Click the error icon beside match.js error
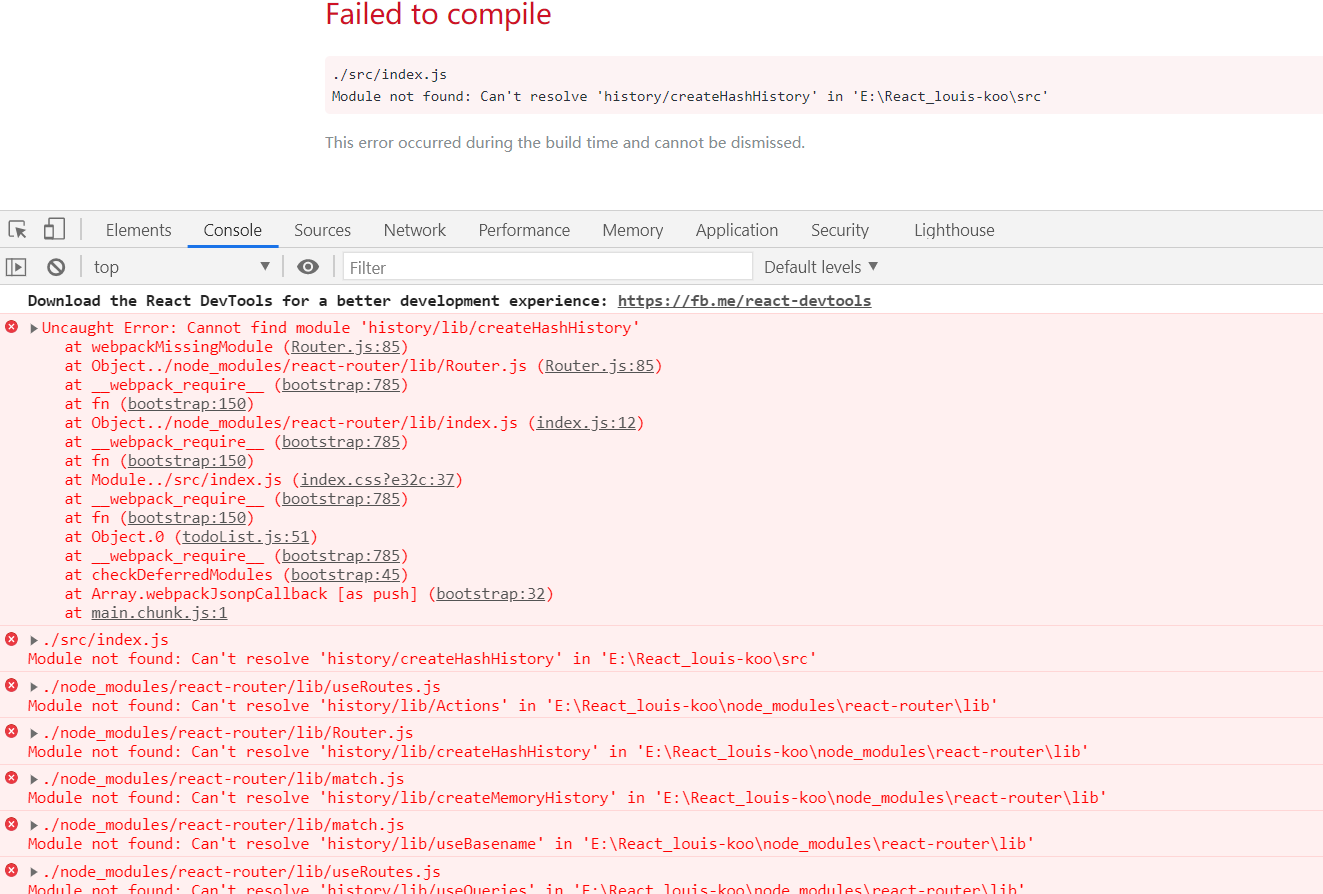Viewport: 1323px width, 894px height. pos(11,778)
